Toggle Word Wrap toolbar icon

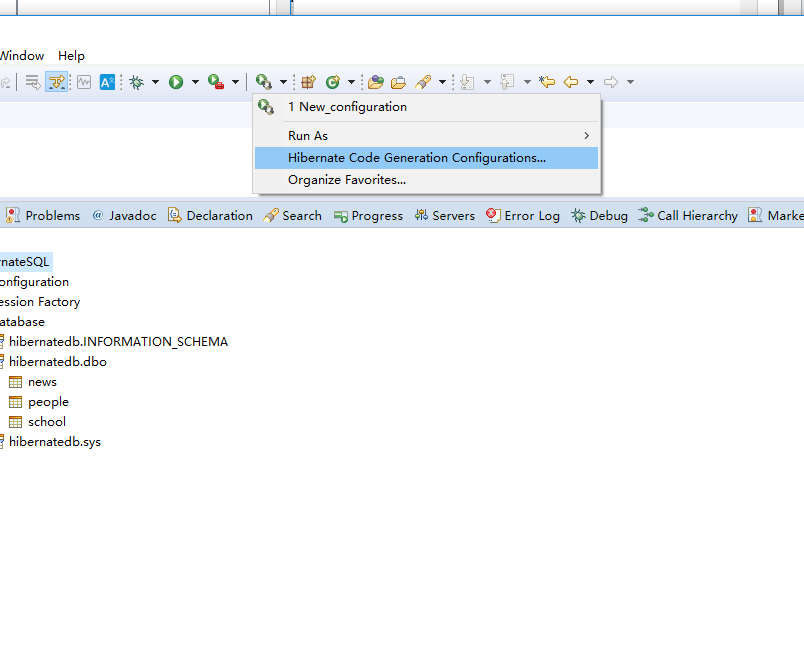[x=33, y=82]
